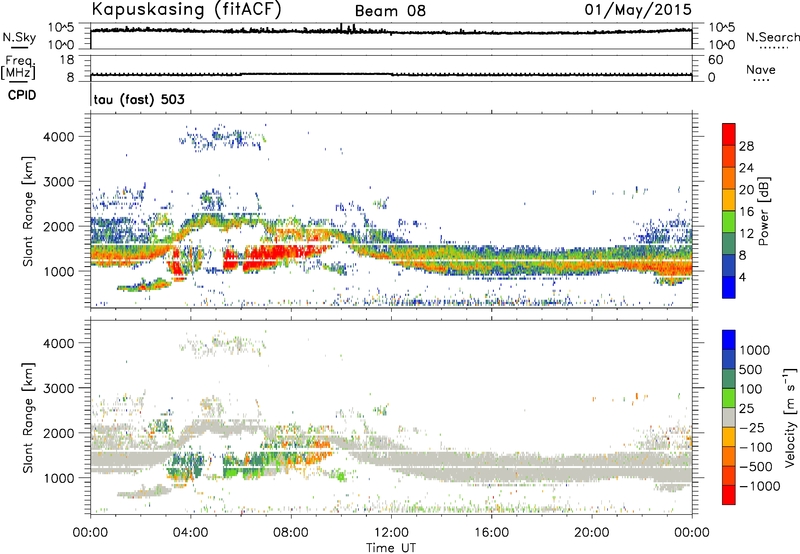Click the '04:00' time axis tick label
800x554 pixels.
click(x=190, y=533)
